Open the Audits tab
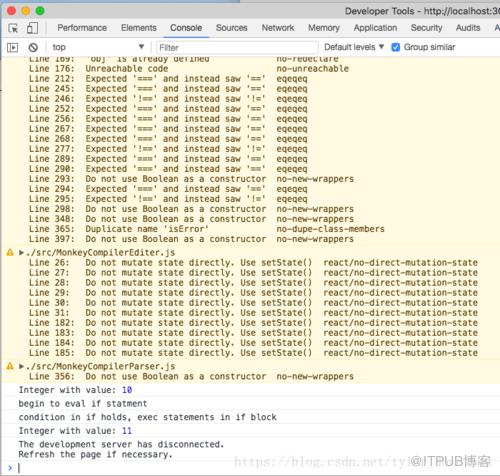 click(468, 28)
